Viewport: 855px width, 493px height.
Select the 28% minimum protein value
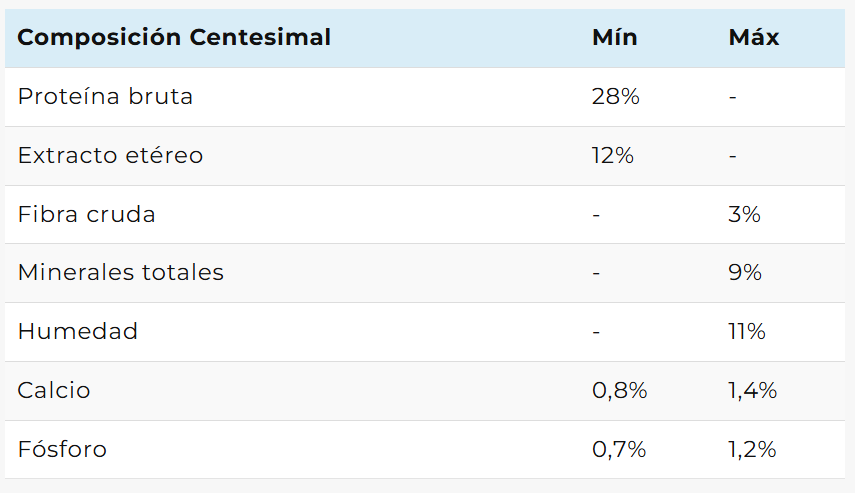[615, 97]
